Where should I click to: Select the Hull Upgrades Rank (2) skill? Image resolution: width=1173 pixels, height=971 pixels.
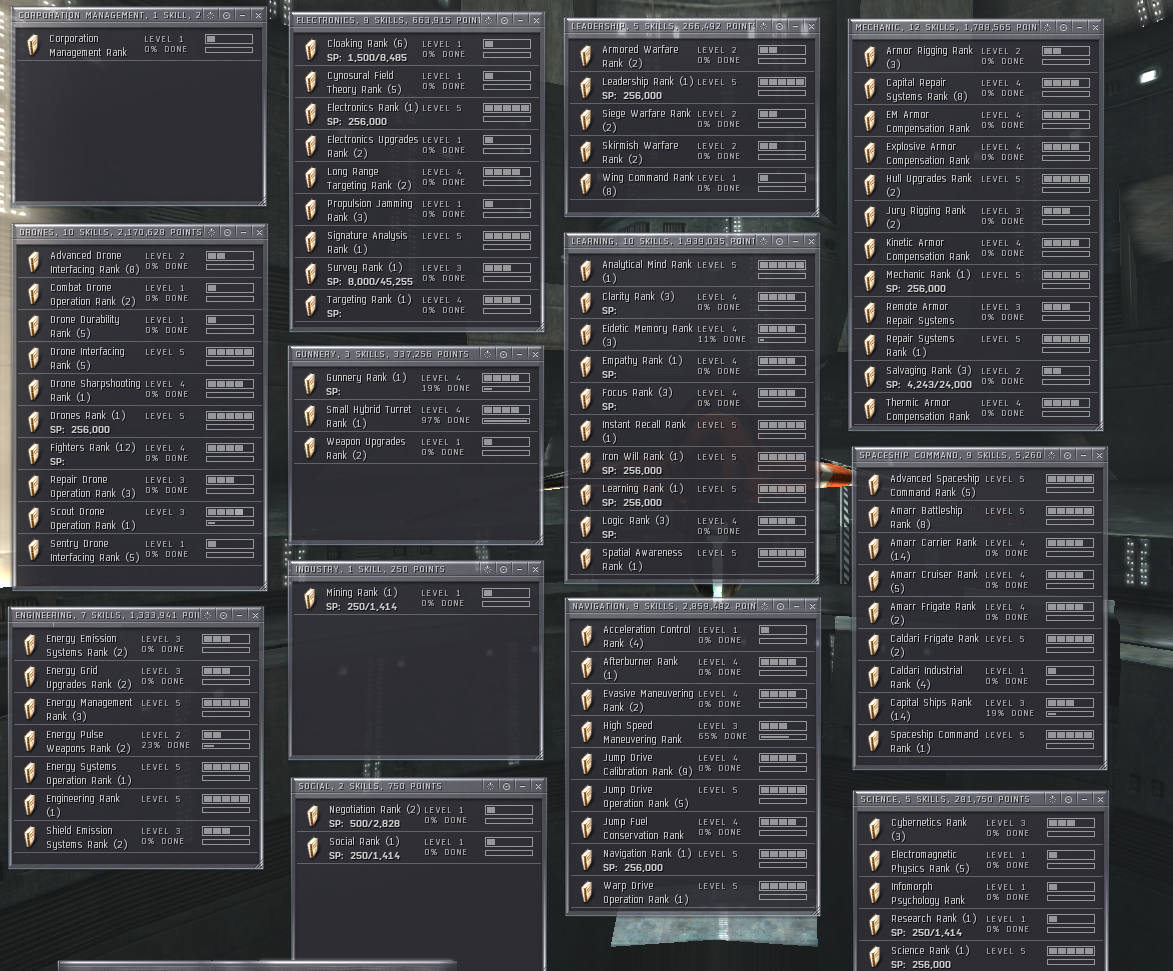click(x=976, y=186)
